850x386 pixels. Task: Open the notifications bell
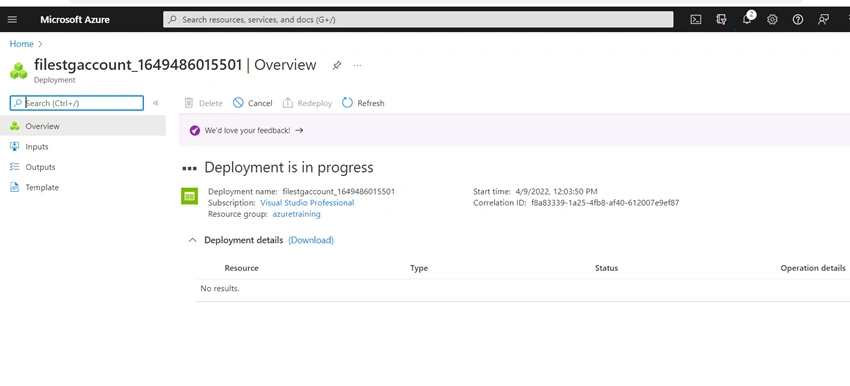coord(747,20)
